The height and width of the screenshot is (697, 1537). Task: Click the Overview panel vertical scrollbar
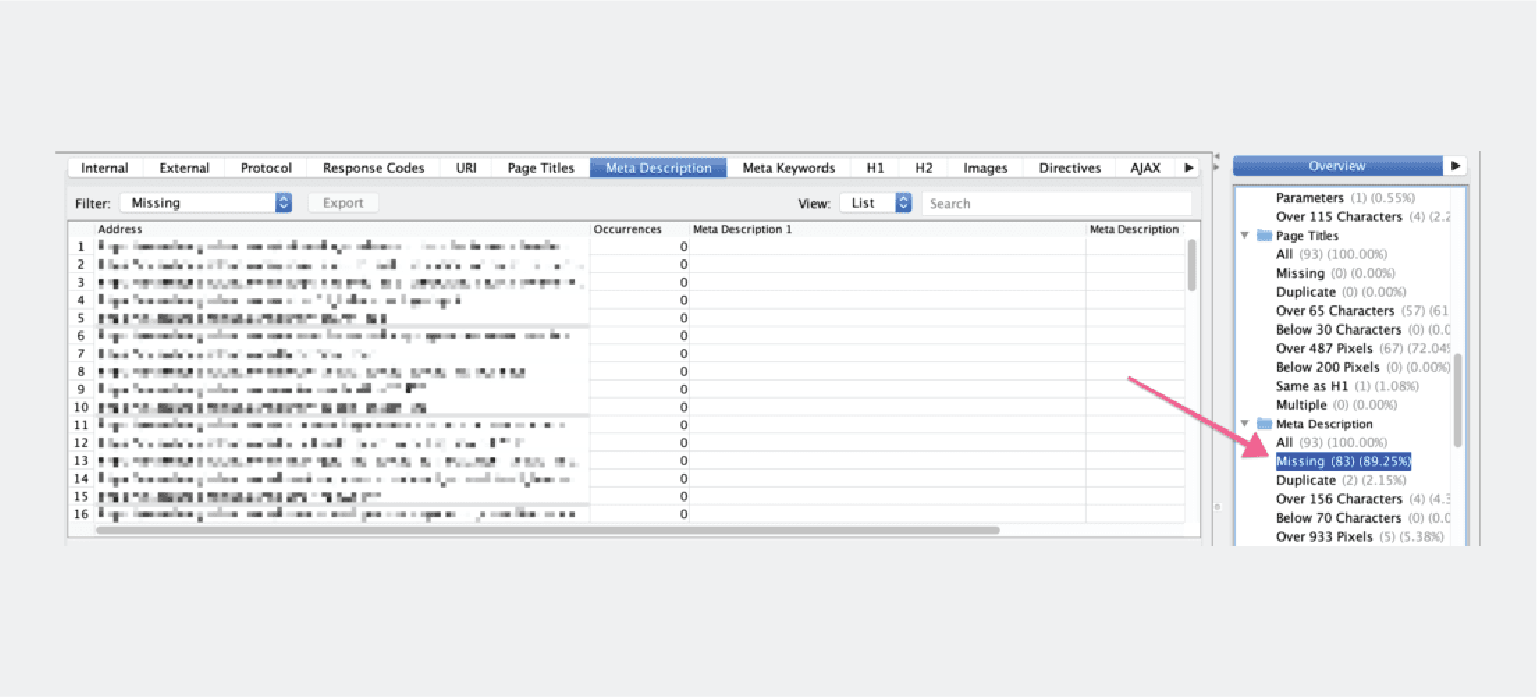tap(1458, 400)
